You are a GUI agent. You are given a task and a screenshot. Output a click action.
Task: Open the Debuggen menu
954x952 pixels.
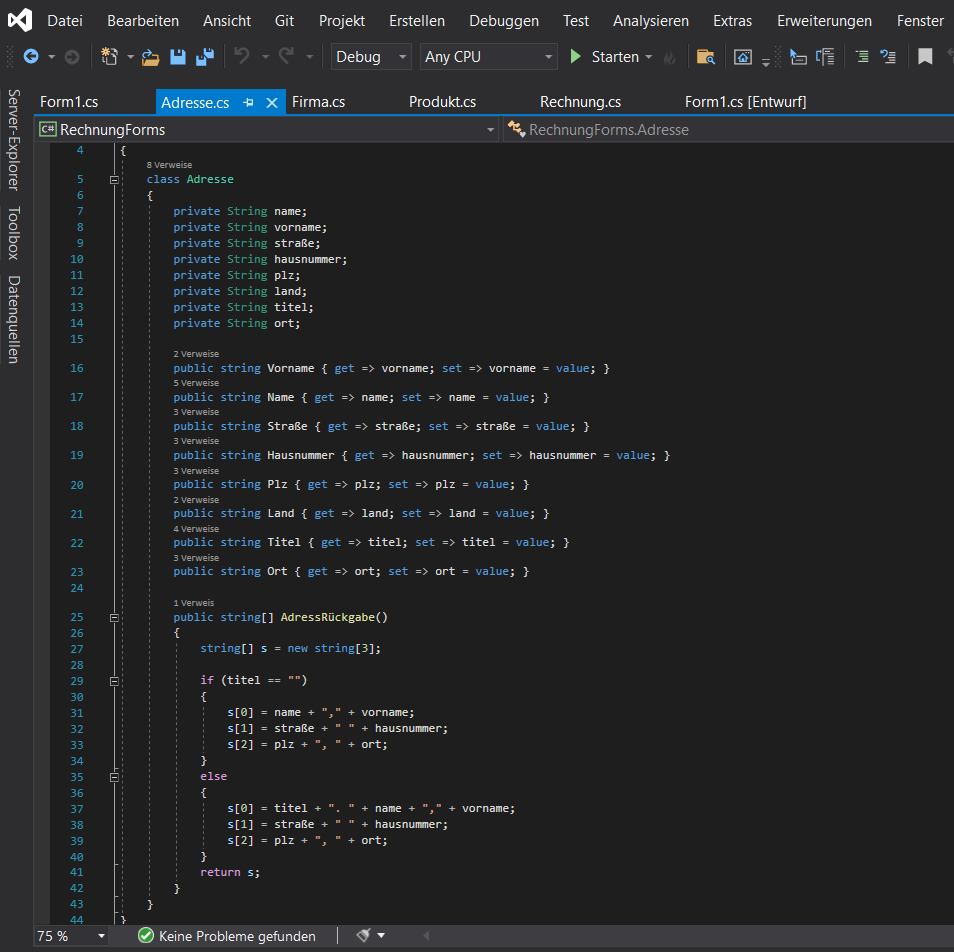[504, 21]
